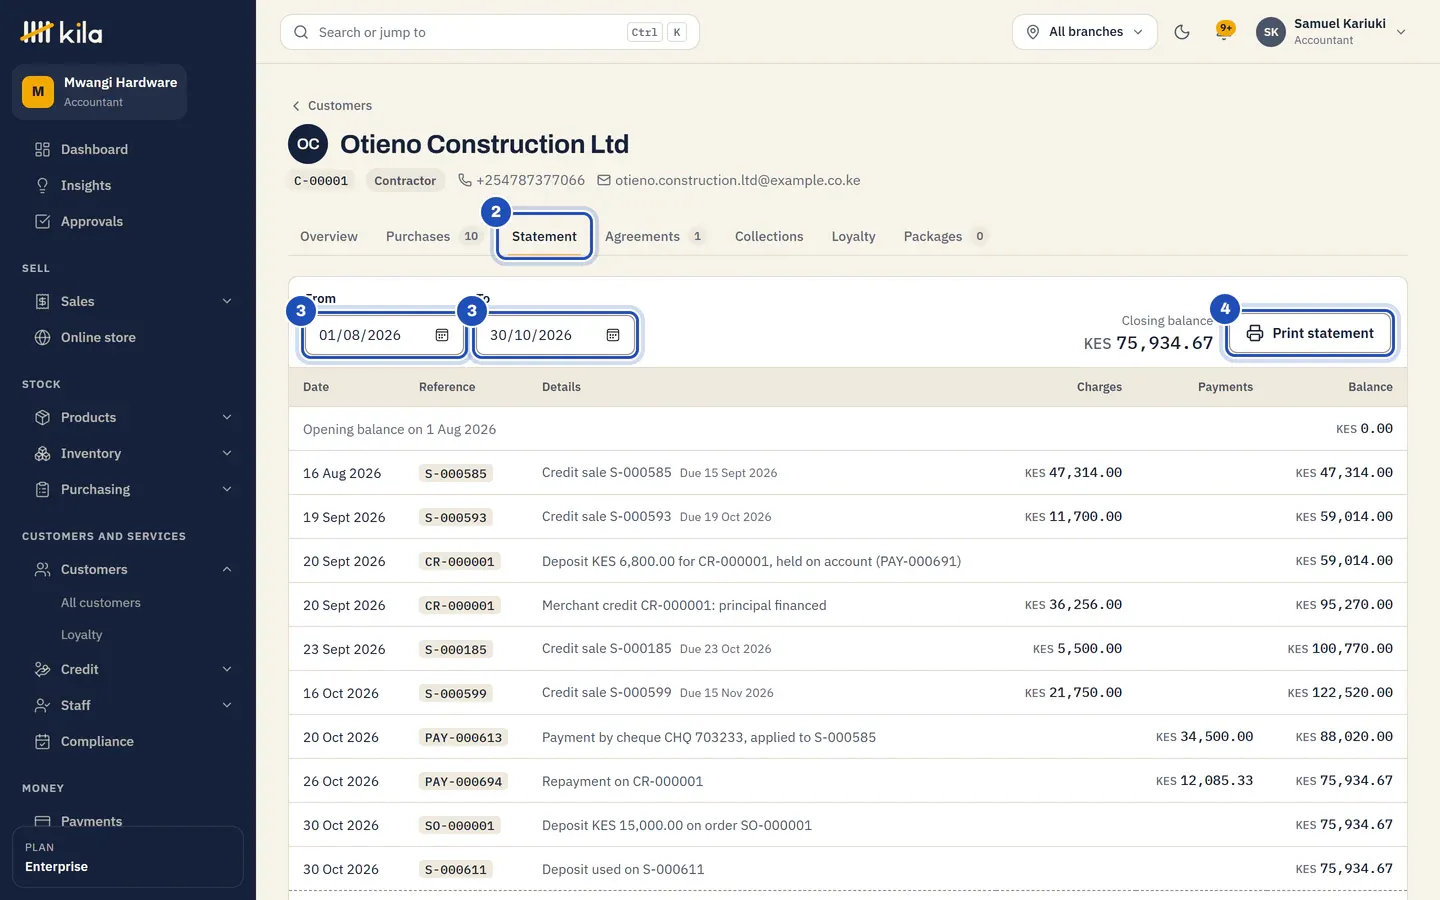1440x900 pixels.
Task: Click reference PAY-000613 badge
Action: click(464, 737)
